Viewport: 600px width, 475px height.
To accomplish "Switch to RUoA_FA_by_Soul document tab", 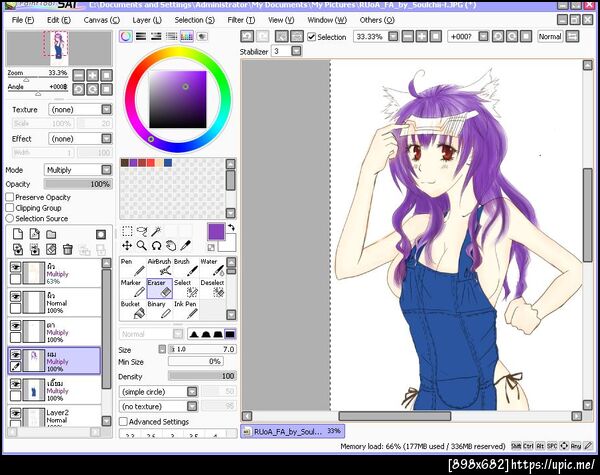I will click(292, 431).
